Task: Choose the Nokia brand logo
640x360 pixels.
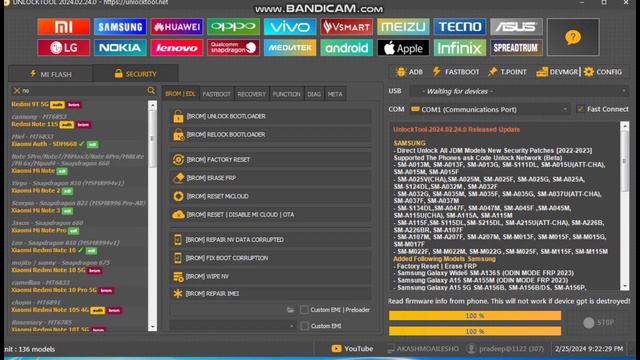Action: [120, 48]
